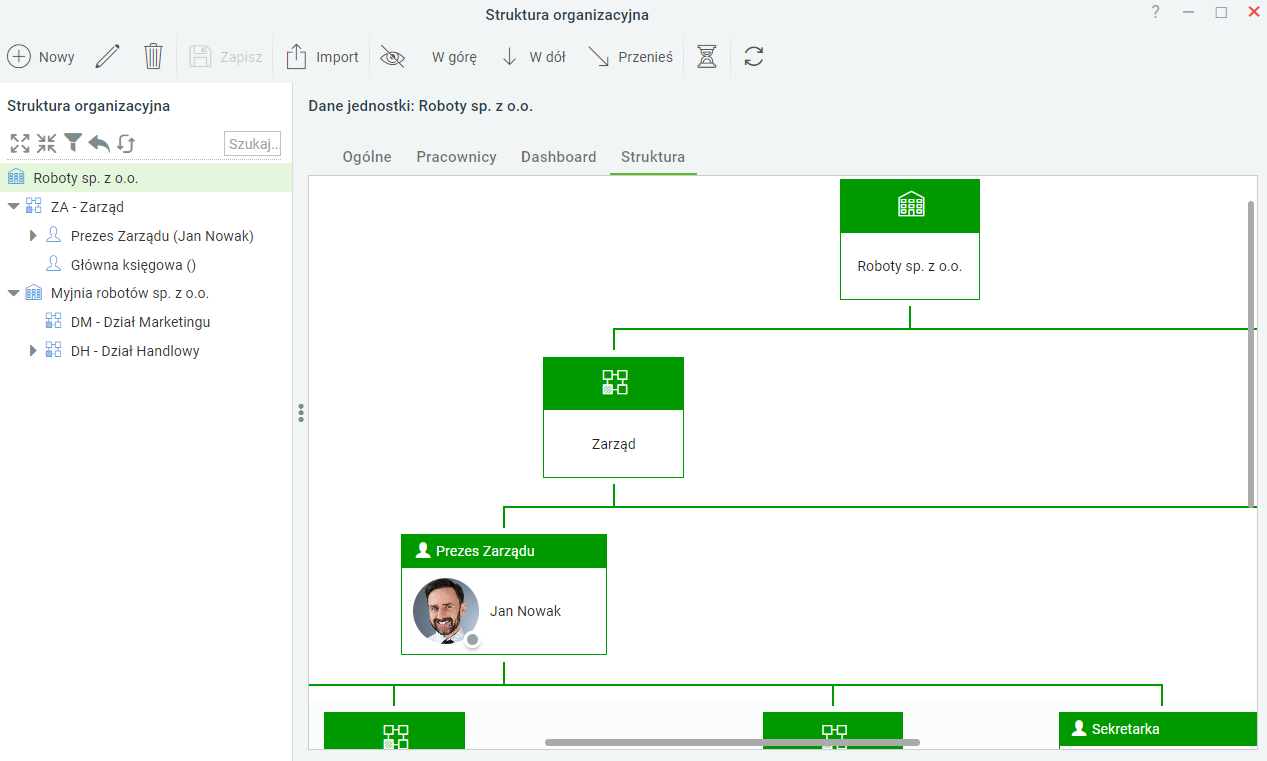Screen dimensions: 1267x761
Task: Select Prezes Zarządu (Jan Nowak) row
Action: (x=162, y=236)
